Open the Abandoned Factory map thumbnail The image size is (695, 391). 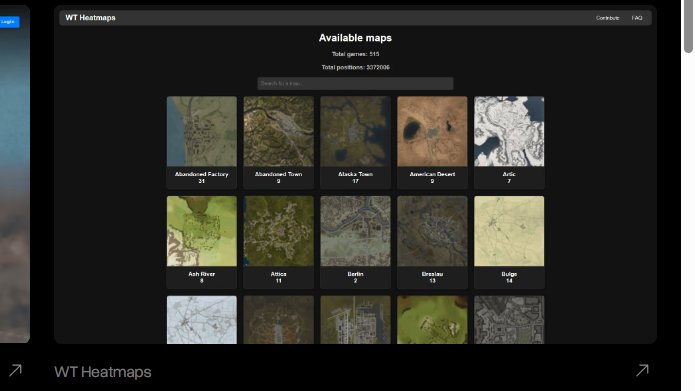(202, 131)
